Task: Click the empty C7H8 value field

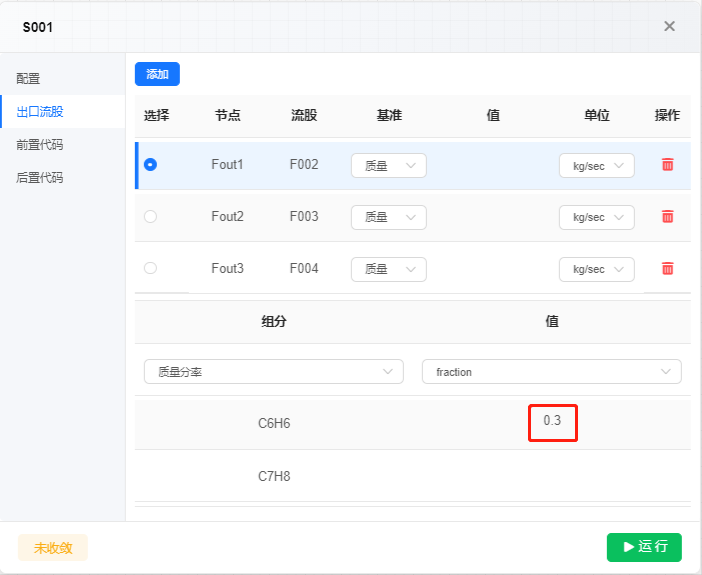Action: [x=552, y=476]
